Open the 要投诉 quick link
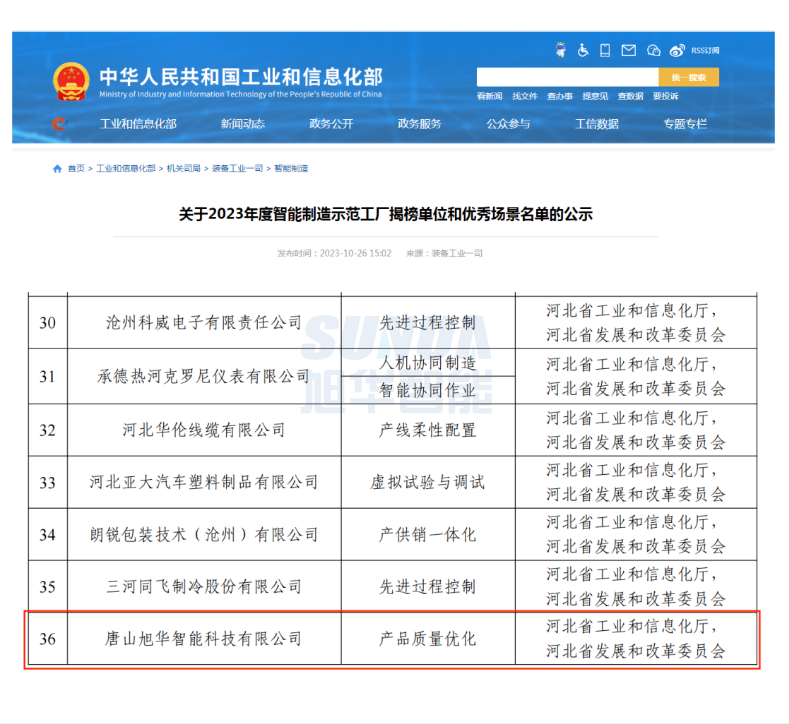This screenshot has width=789, height=724. [x=665, y=96]
